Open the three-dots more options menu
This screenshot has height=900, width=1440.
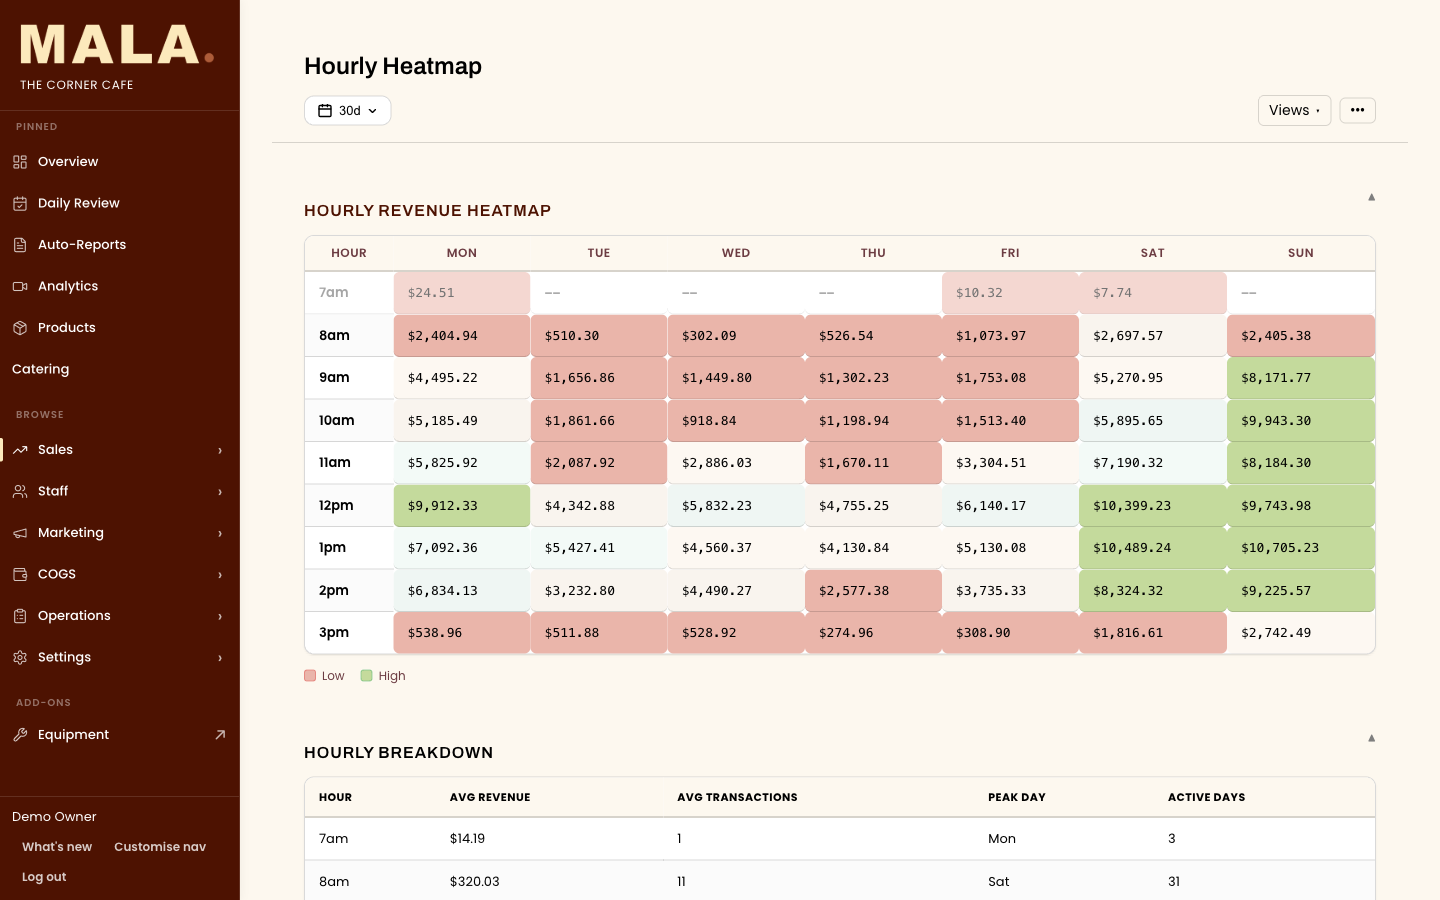click(1357, 110)
